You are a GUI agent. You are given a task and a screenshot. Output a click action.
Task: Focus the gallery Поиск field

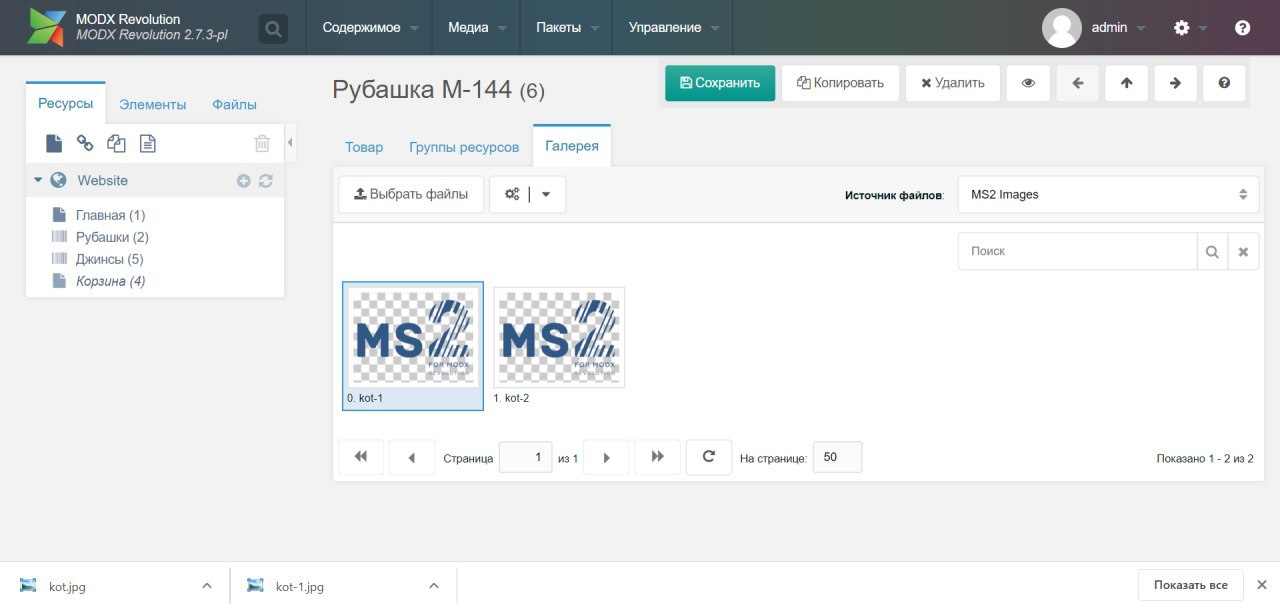[1077, 251]
